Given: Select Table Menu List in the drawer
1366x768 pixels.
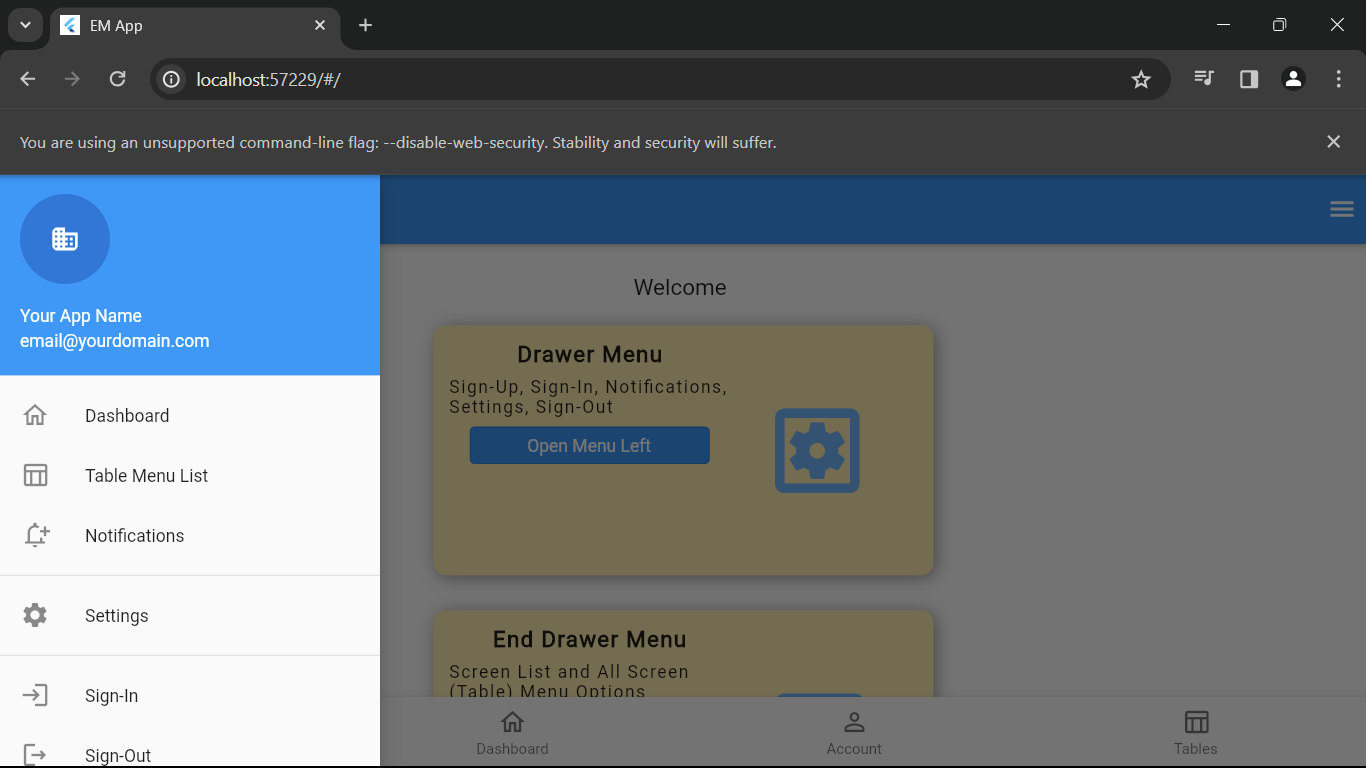Looking at the screenshot, I should pos(190,475).
